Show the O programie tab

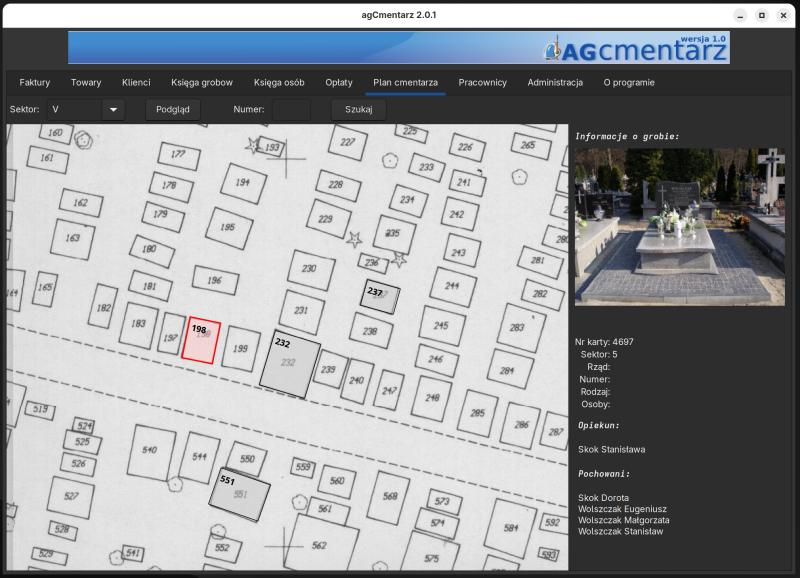[x=629, y=82]
